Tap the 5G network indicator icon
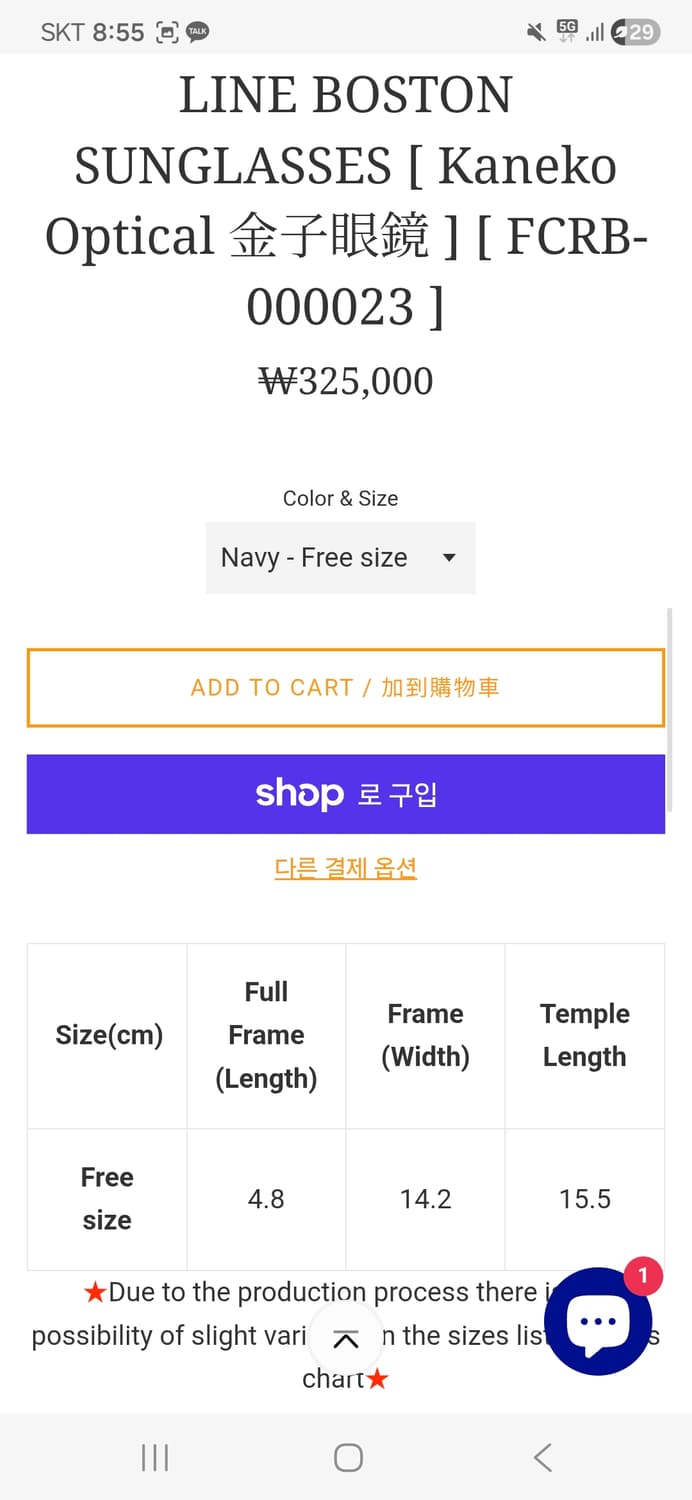 [568, 29]
